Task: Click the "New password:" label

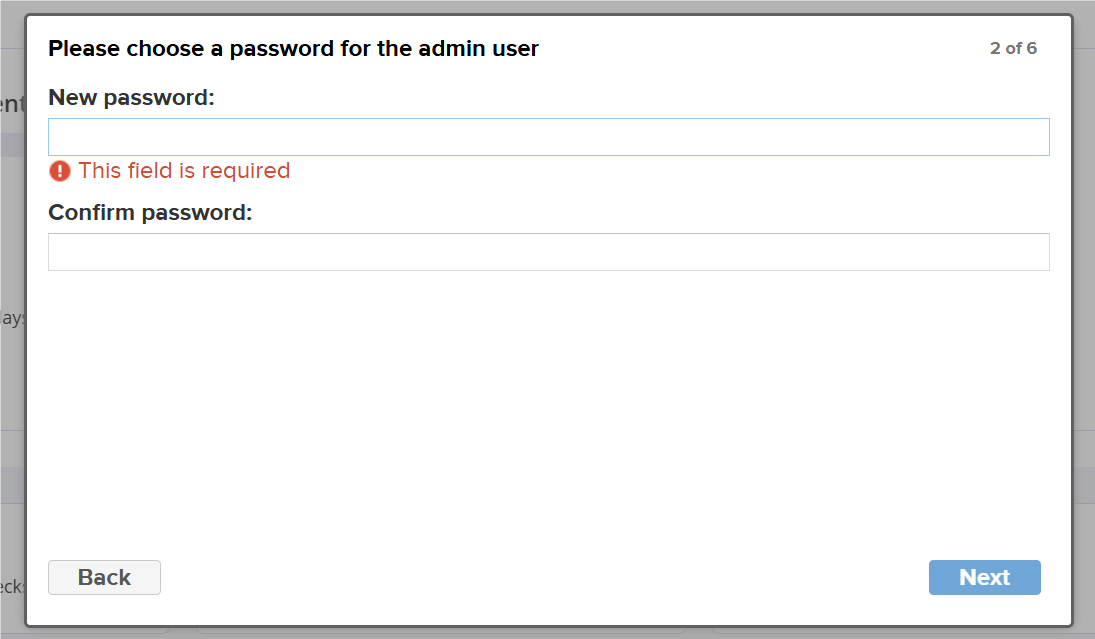Action: (x=132, y=98)
